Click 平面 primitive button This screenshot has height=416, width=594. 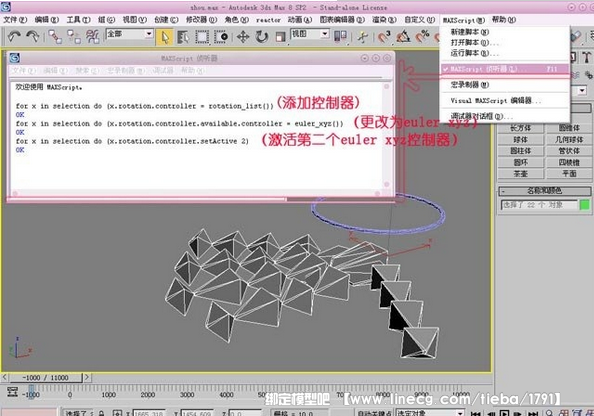pos(569,174)
